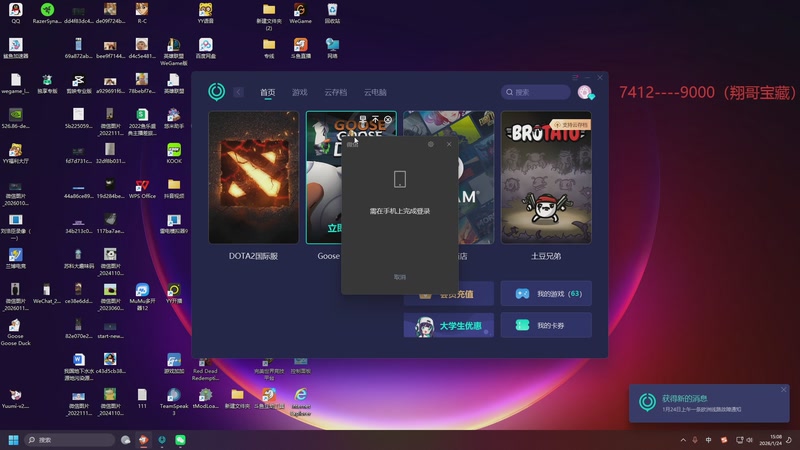Select the QQ desktop icon
Screen dimensions: 800x450
pos(16,13)
